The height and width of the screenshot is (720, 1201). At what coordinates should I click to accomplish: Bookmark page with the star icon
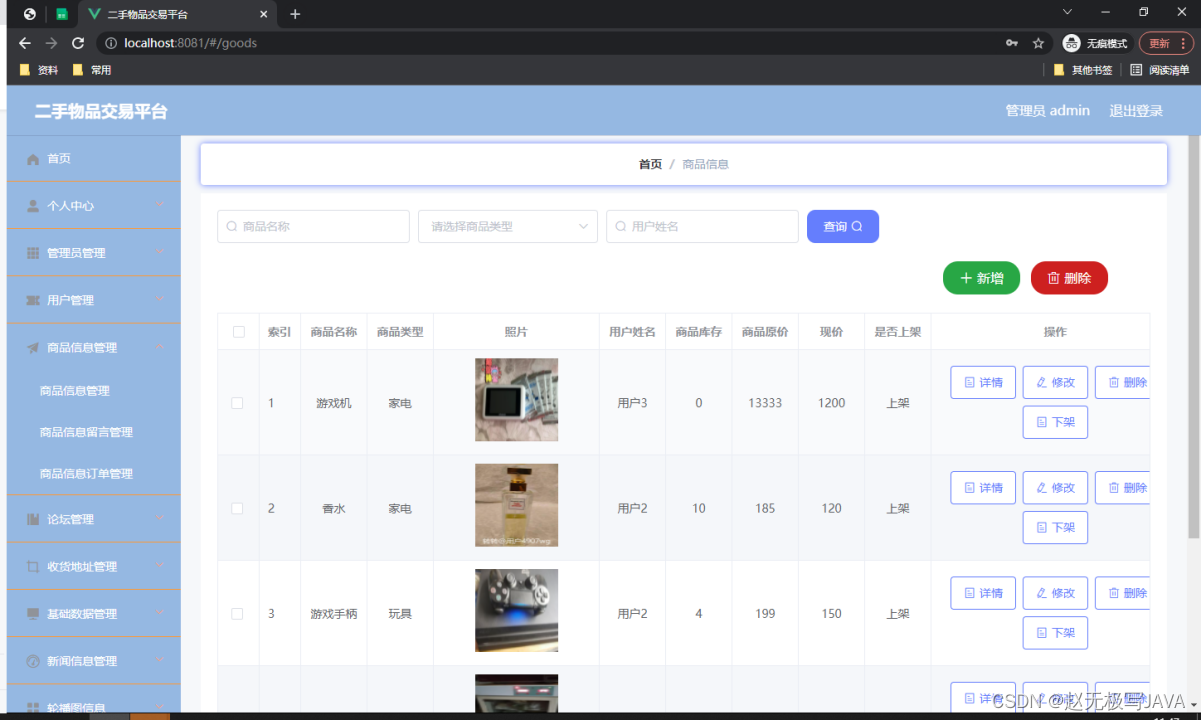click(x=1039, y=43)
